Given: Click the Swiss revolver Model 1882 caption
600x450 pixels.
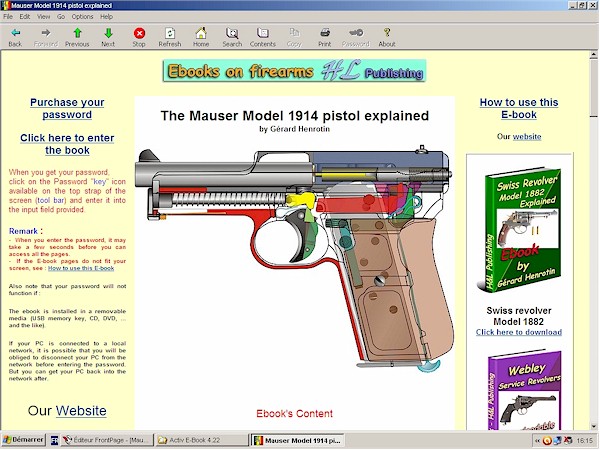Looking at the screenshot, I should pos(519,316).
